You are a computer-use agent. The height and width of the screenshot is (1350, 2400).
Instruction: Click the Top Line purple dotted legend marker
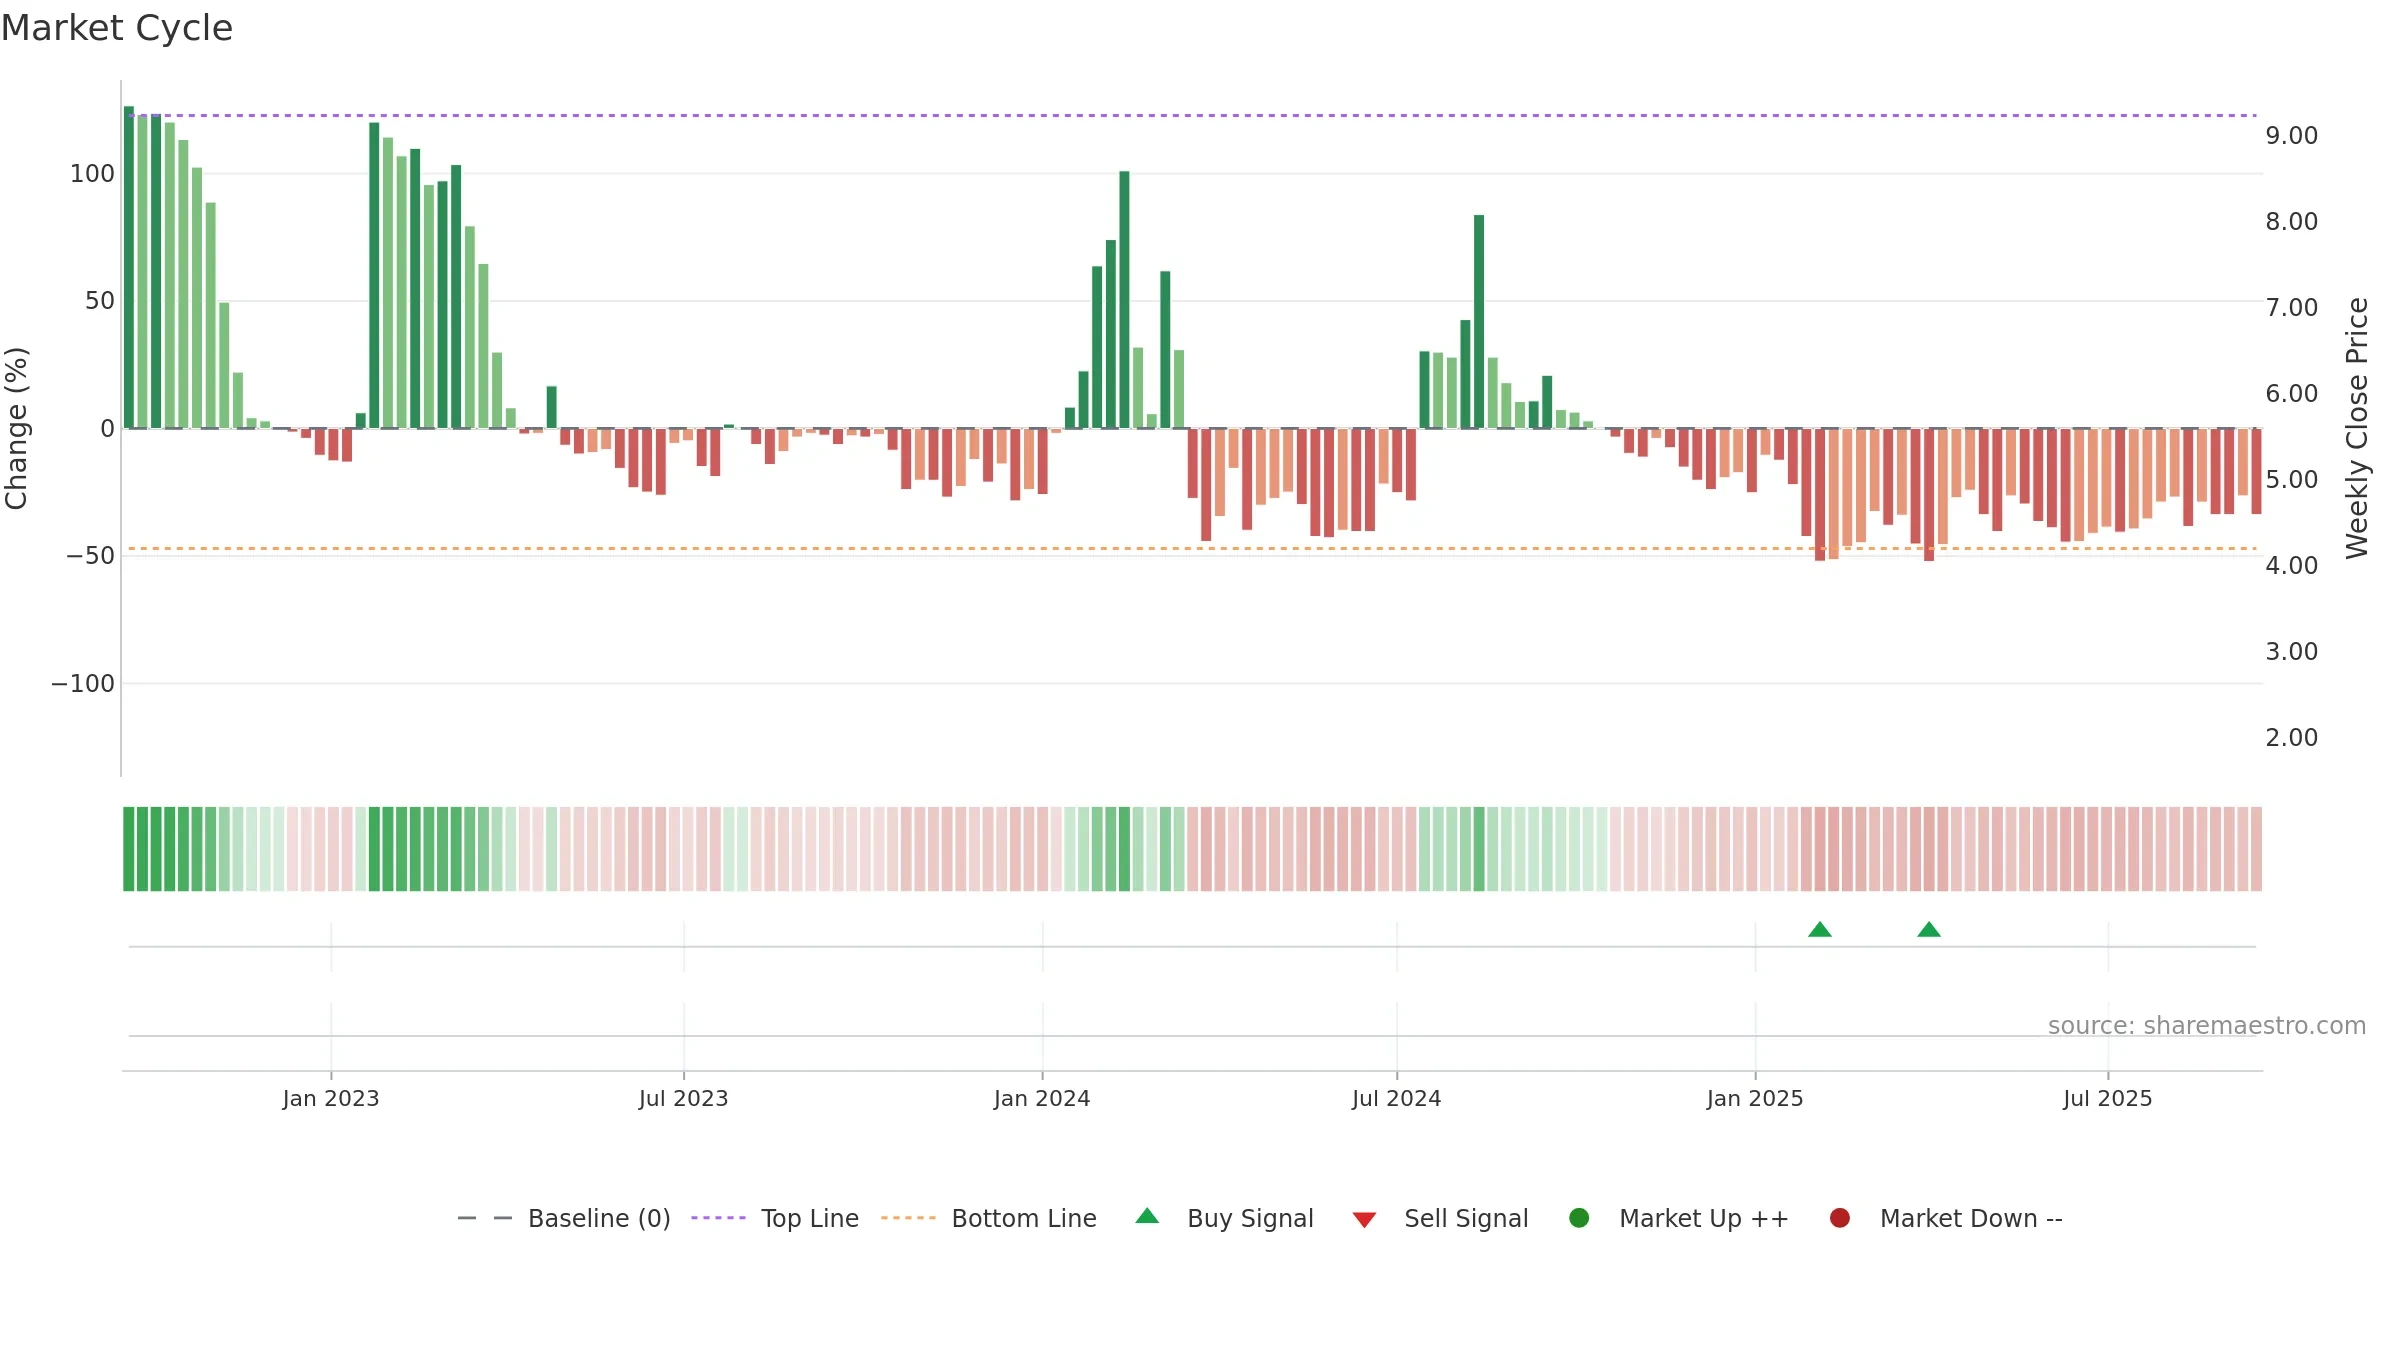(718, 1218)
